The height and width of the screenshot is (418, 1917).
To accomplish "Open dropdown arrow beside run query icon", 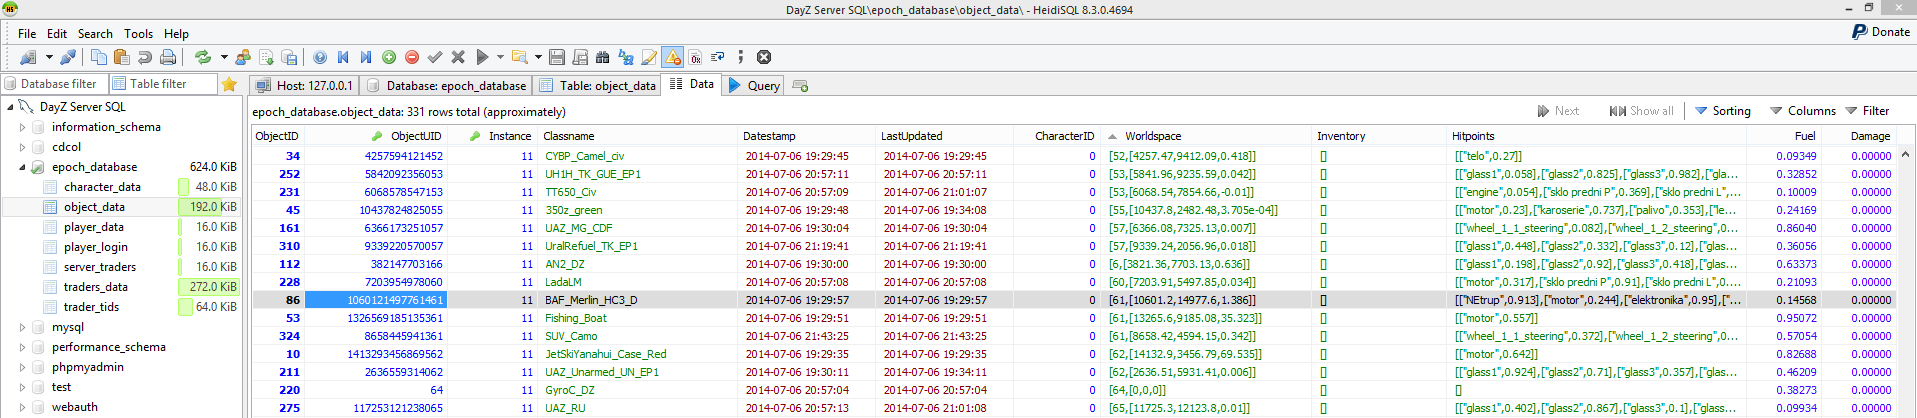I will point(500,57).
